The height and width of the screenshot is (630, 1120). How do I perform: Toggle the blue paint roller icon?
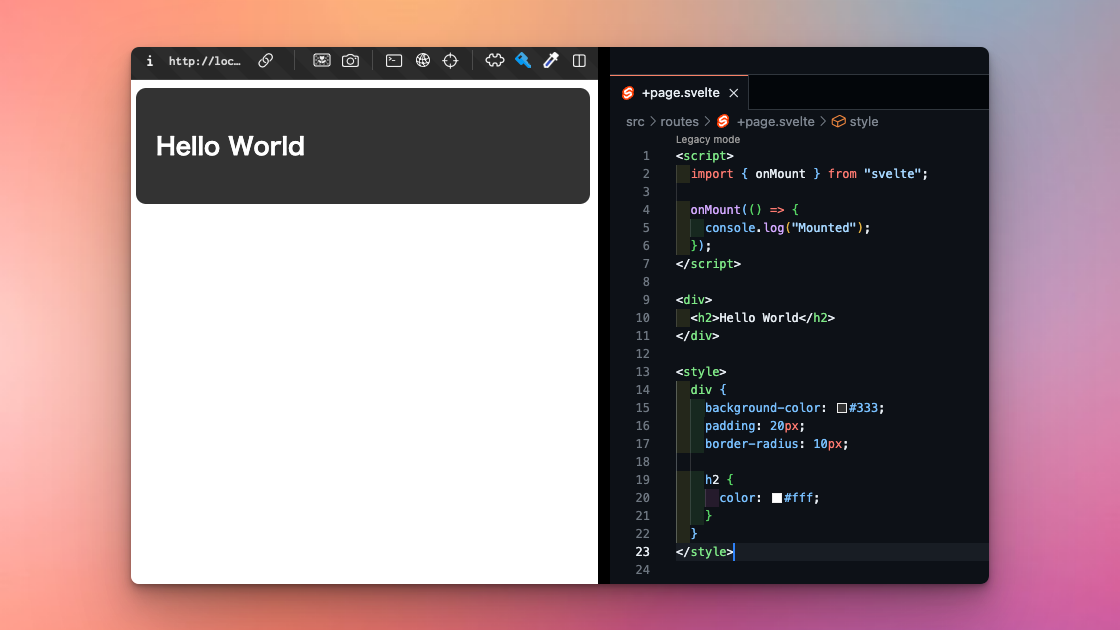523,61
